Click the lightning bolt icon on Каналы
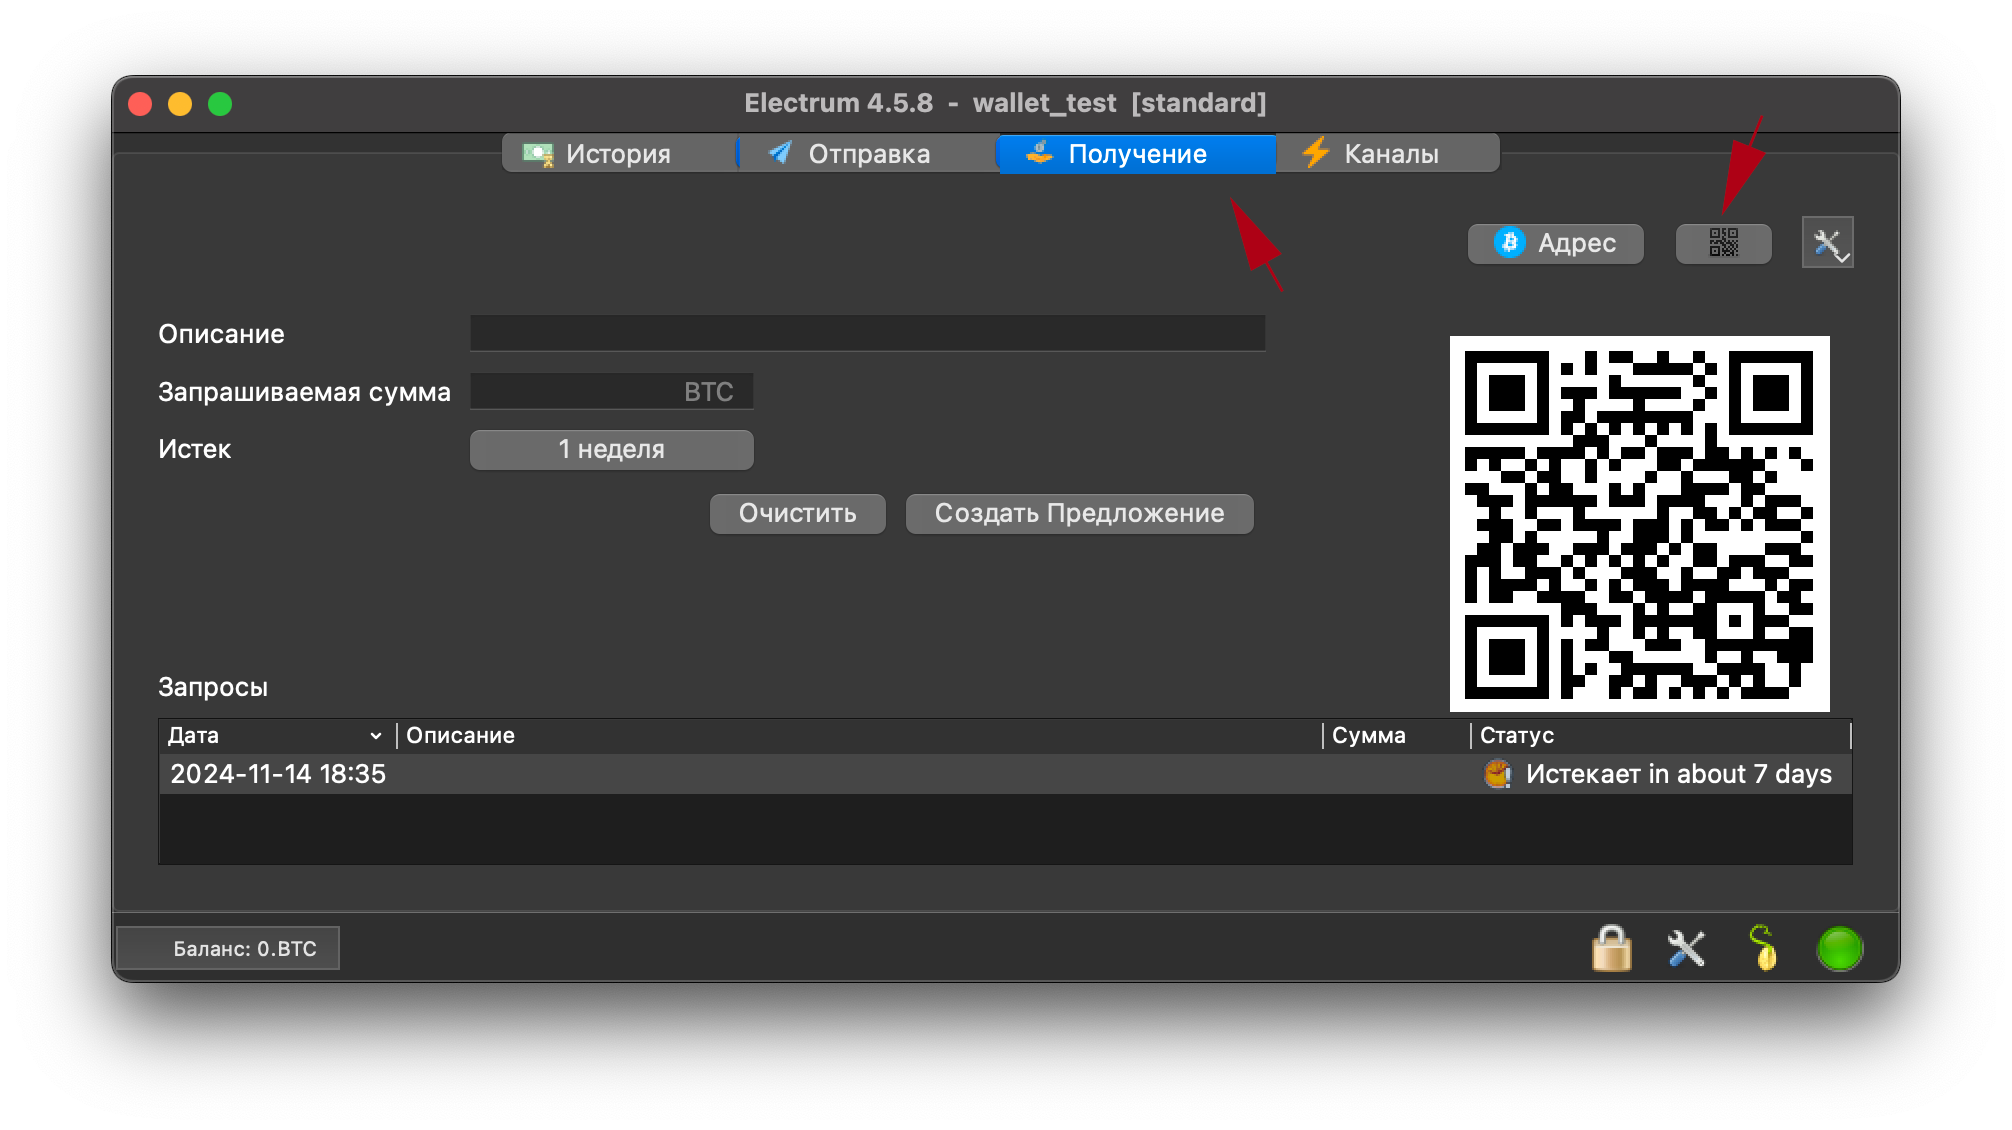Image resolution: width=2012 pixels, height=1130 pixels. tap(1315, 153)
